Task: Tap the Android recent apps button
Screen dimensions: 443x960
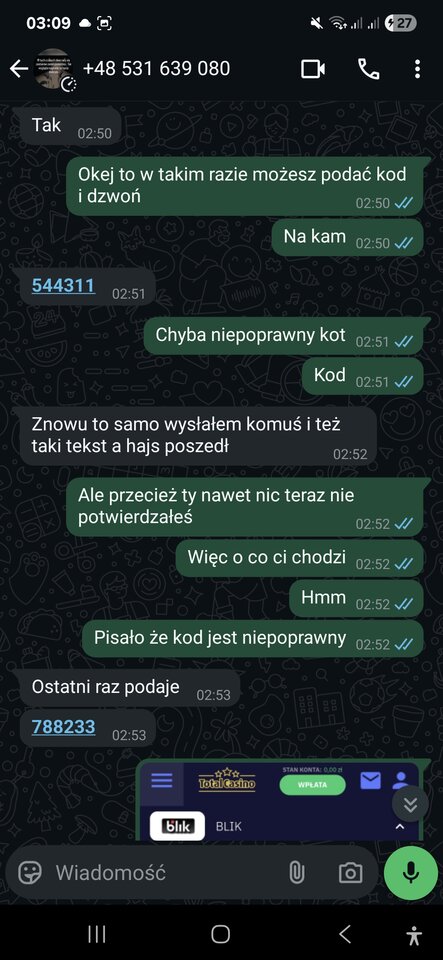Action: point(97,934)
